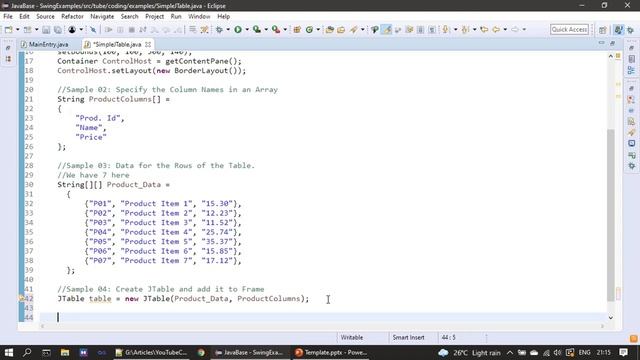This screenshot has height=360, width=640.
Task: Maximize the editor area view
Action: pyautogui.click(x=612, y=43)
